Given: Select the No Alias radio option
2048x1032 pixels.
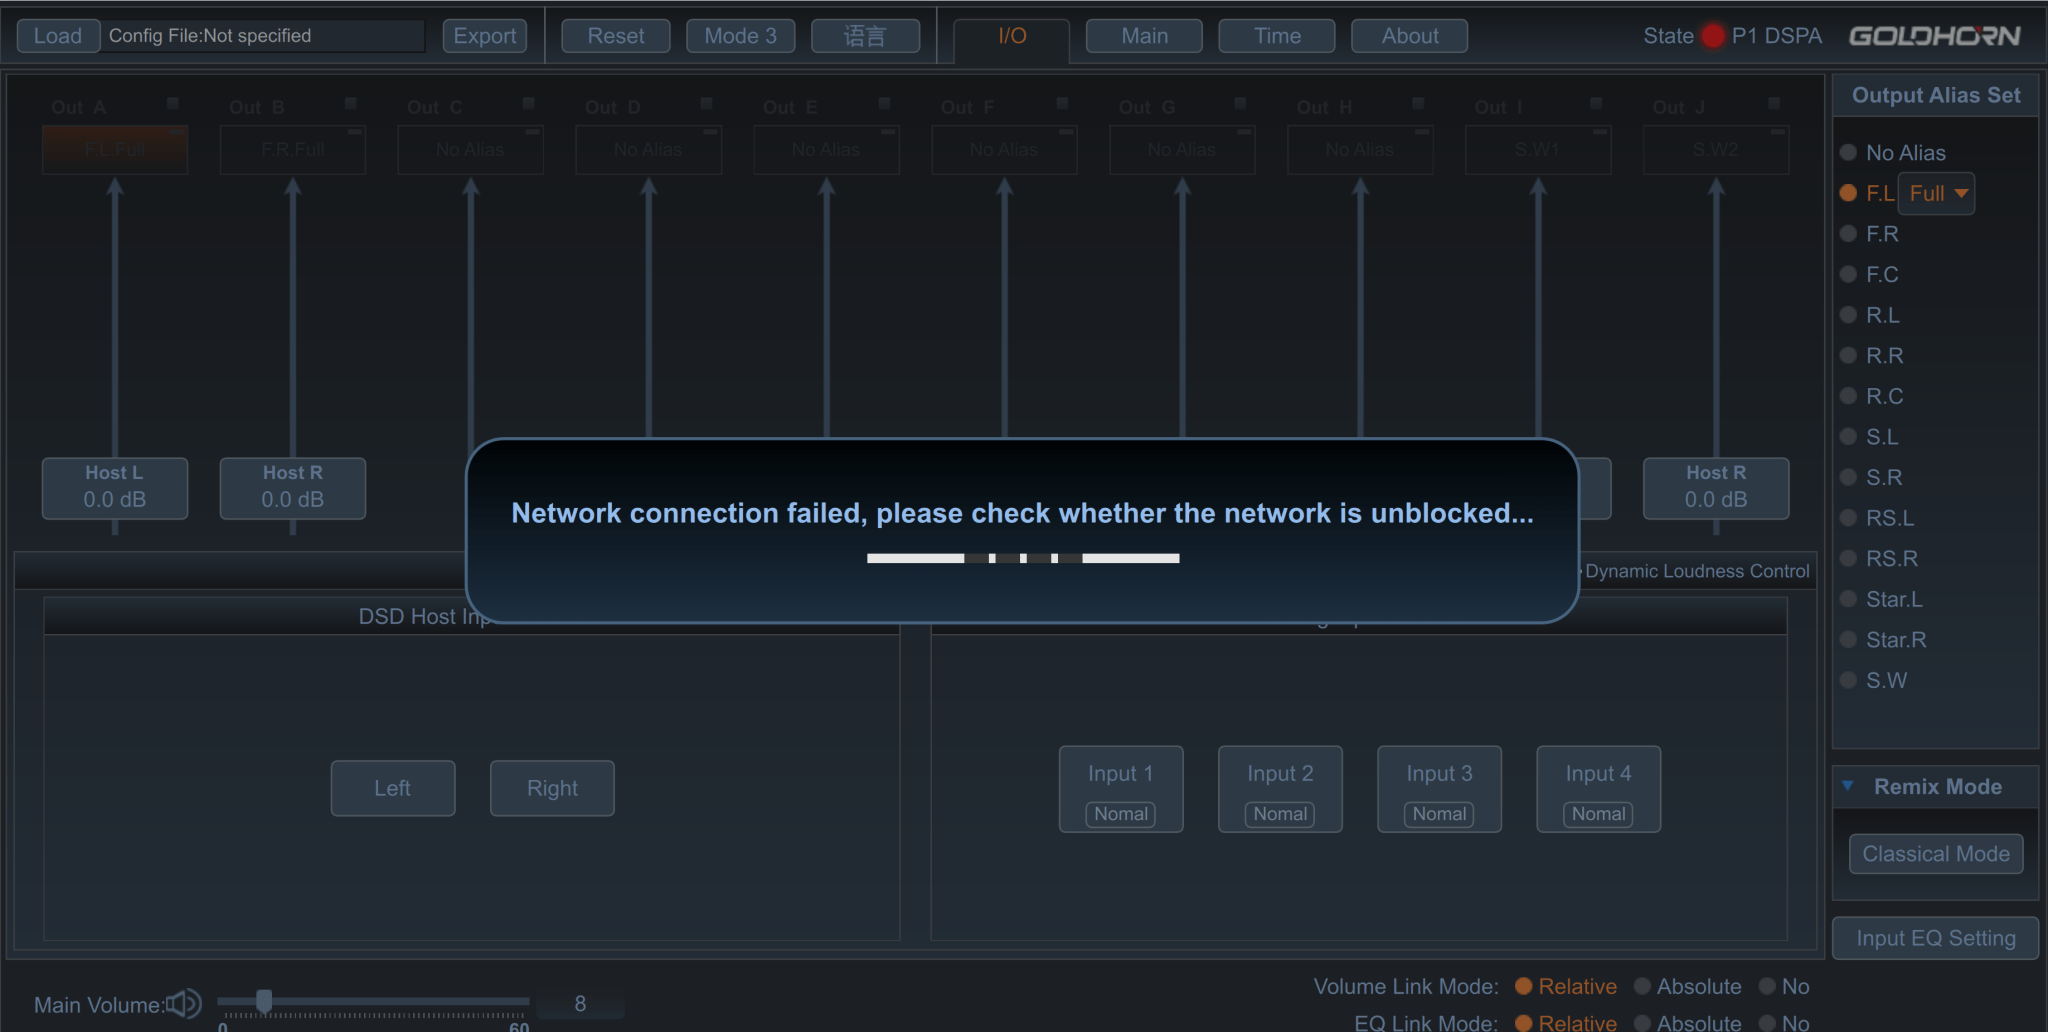Looking at the screenshot, I should pos(1849,153).
